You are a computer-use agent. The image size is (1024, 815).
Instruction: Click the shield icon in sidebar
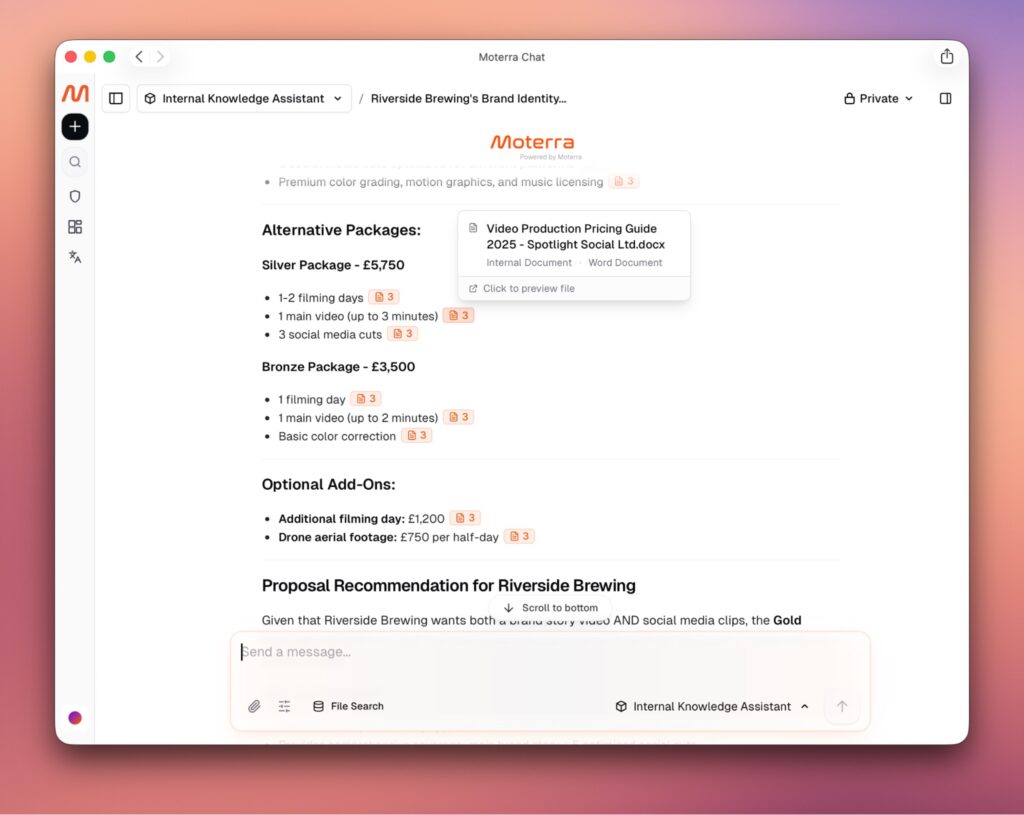click(x=75, y=196)
